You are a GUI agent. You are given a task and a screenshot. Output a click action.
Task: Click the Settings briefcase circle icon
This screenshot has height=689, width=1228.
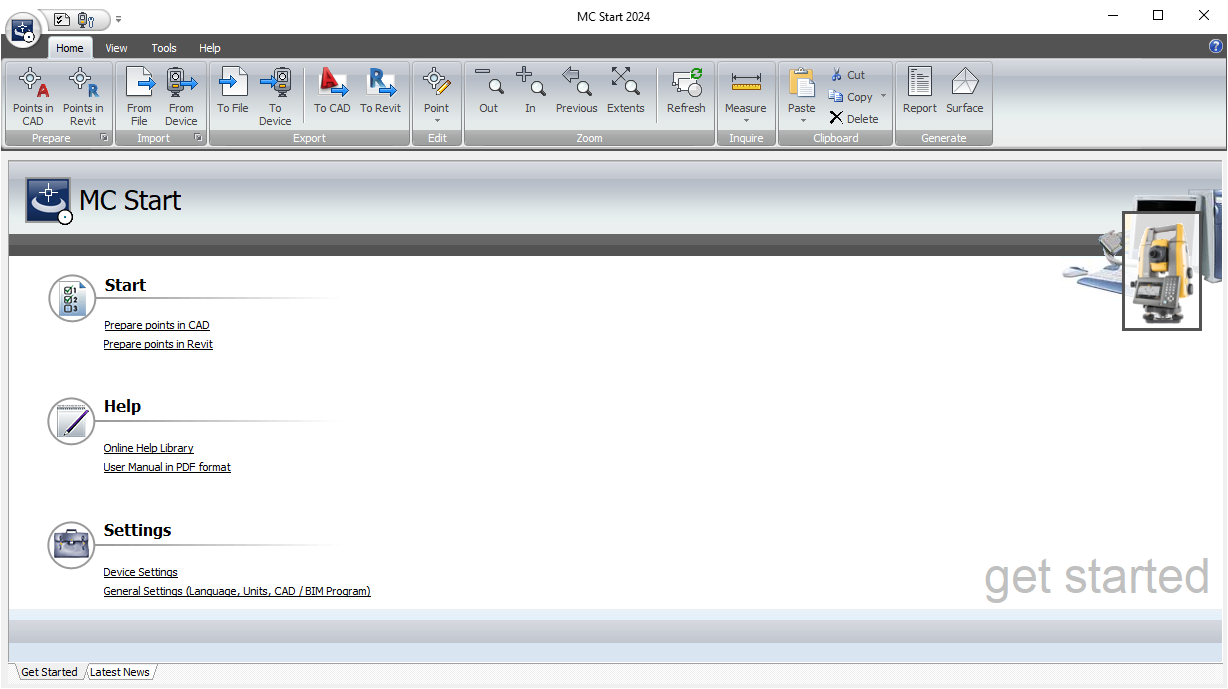[x=72, y=545]
